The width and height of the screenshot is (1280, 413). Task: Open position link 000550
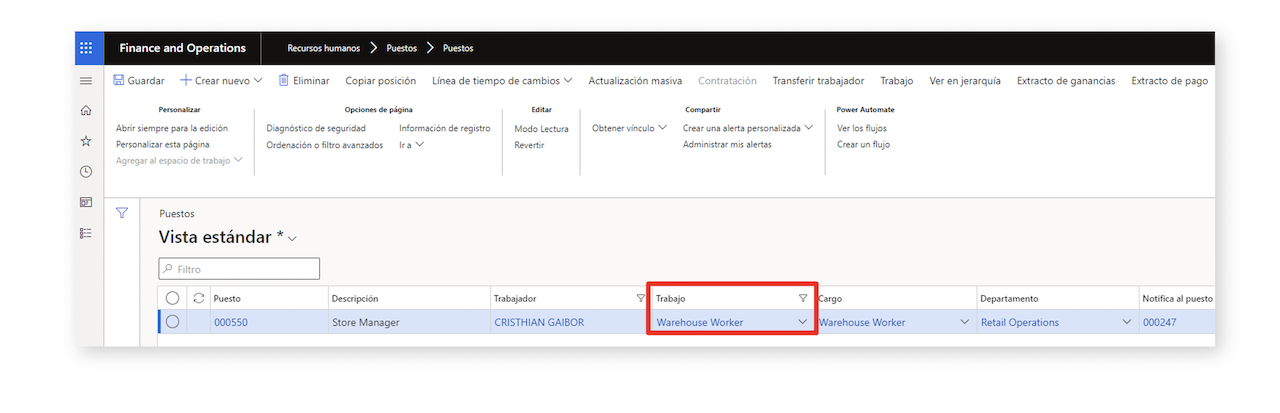pos(230,322)
